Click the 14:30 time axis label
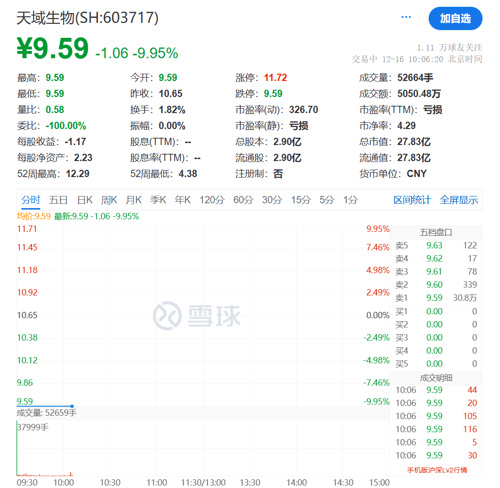Image resolution: width=500 pixels, height=488 pixels. tap(343, 483)
